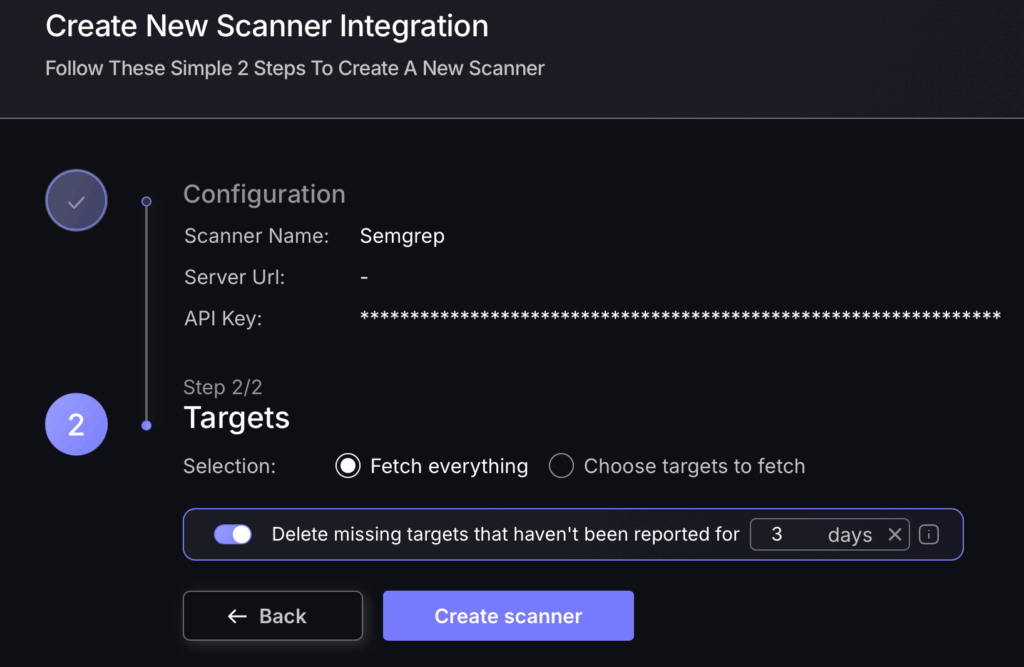The image size is (1024, 667).
Task: Select the Choose targets to fetch radio button
Action: coord(561,466)
